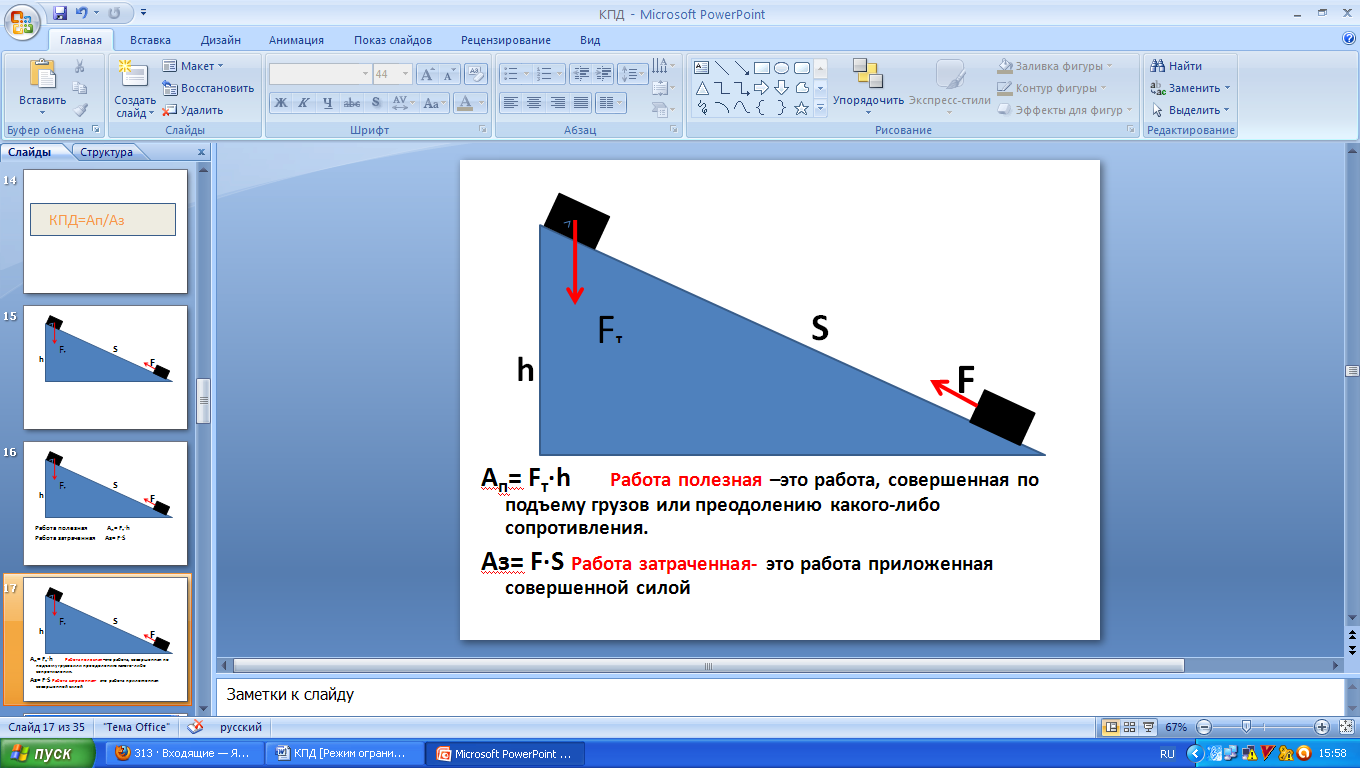Click the Office button logo

(x=22, y=20)
